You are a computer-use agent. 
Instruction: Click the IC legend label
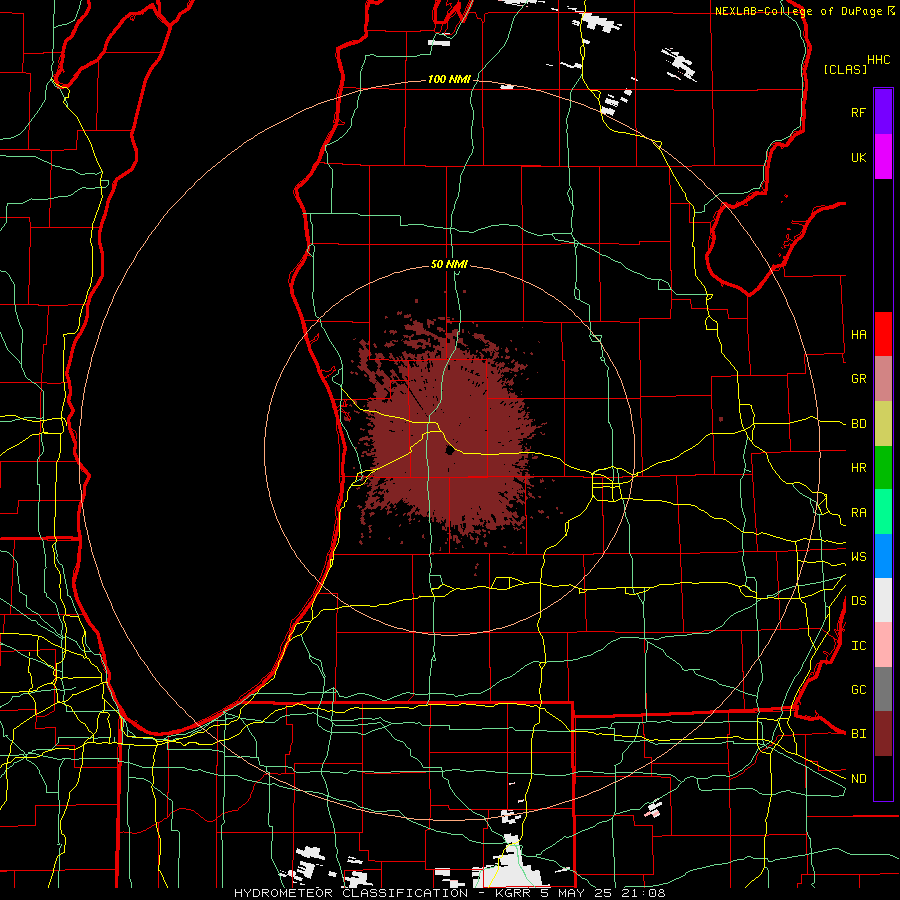tap(858, 646)
